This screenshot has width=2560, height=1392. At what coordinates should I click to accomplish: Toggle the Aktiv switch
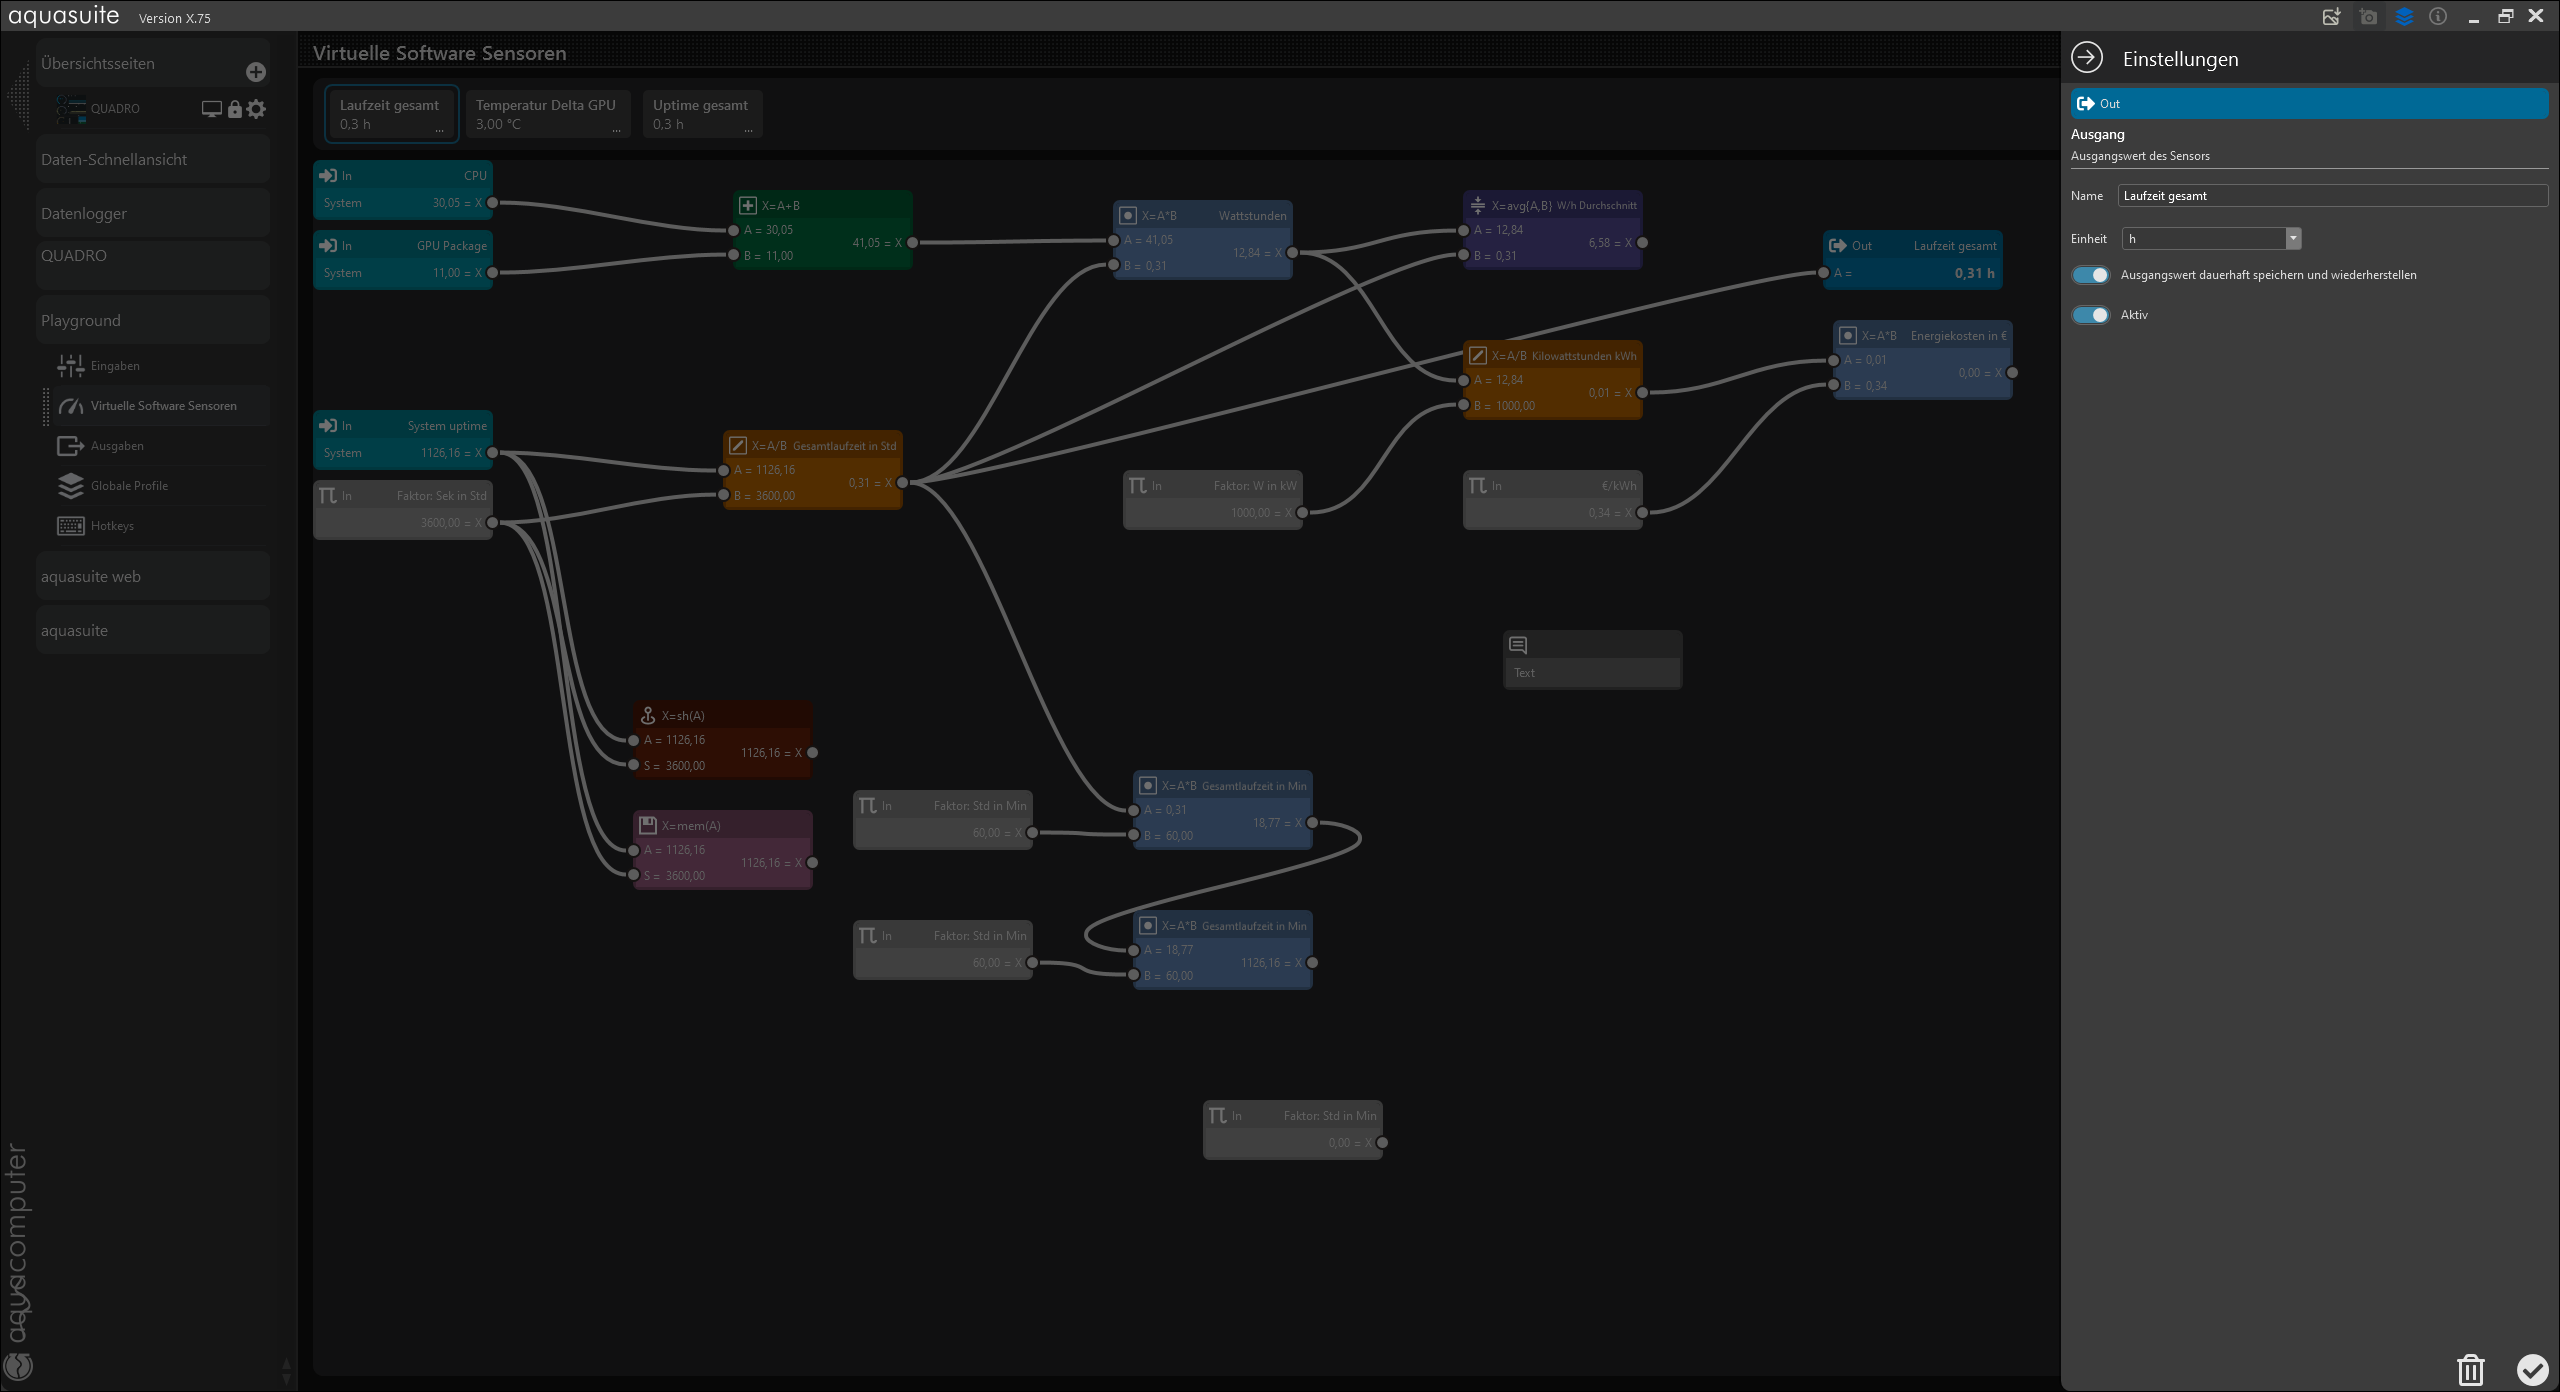pos(2090,315)
